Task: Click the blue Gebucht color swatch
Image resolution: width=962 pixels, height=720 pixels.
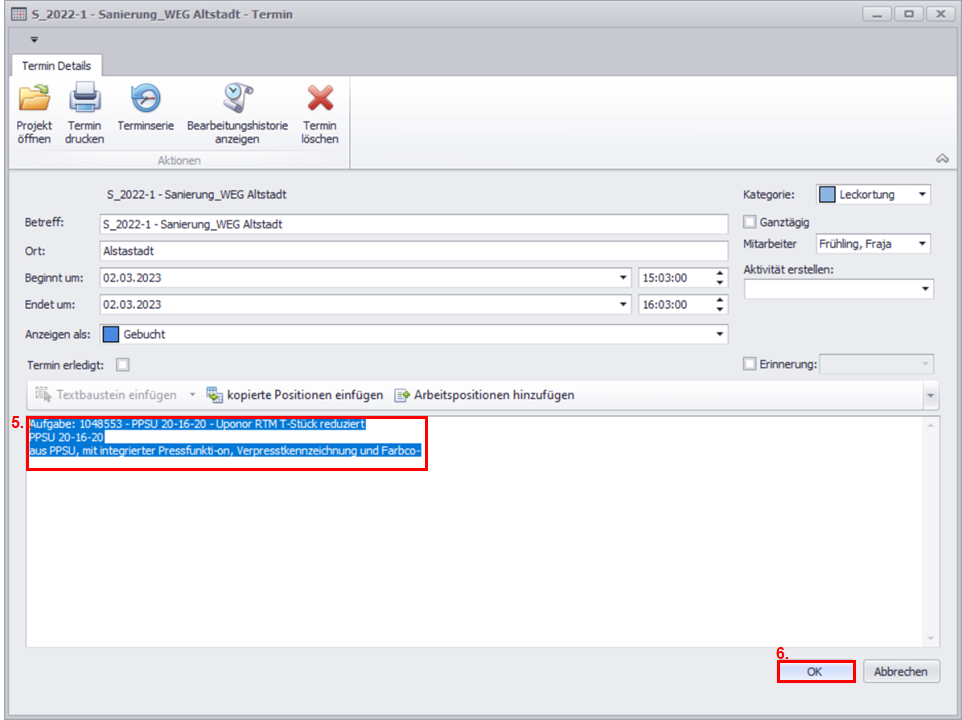Action: click(x=111, y=334)
